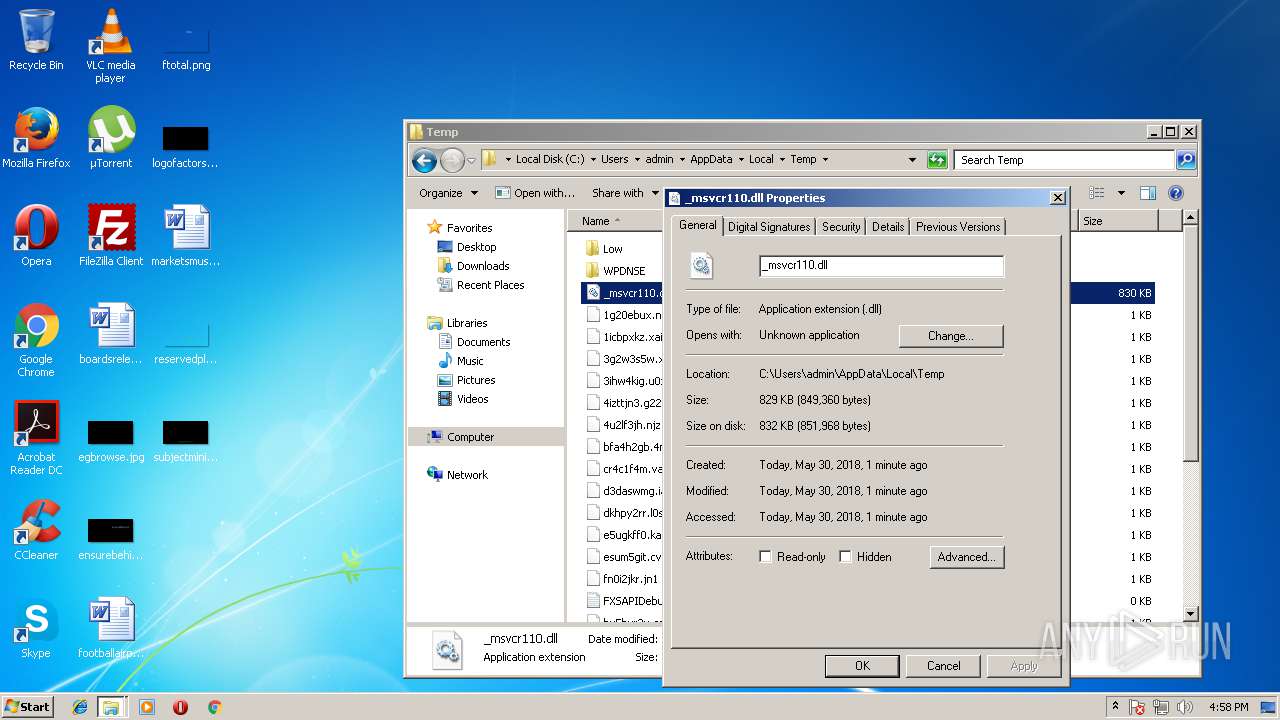This screenshot has width=1280, height=720.
Task: Select the Low folder row
Action: coord(622,249)
